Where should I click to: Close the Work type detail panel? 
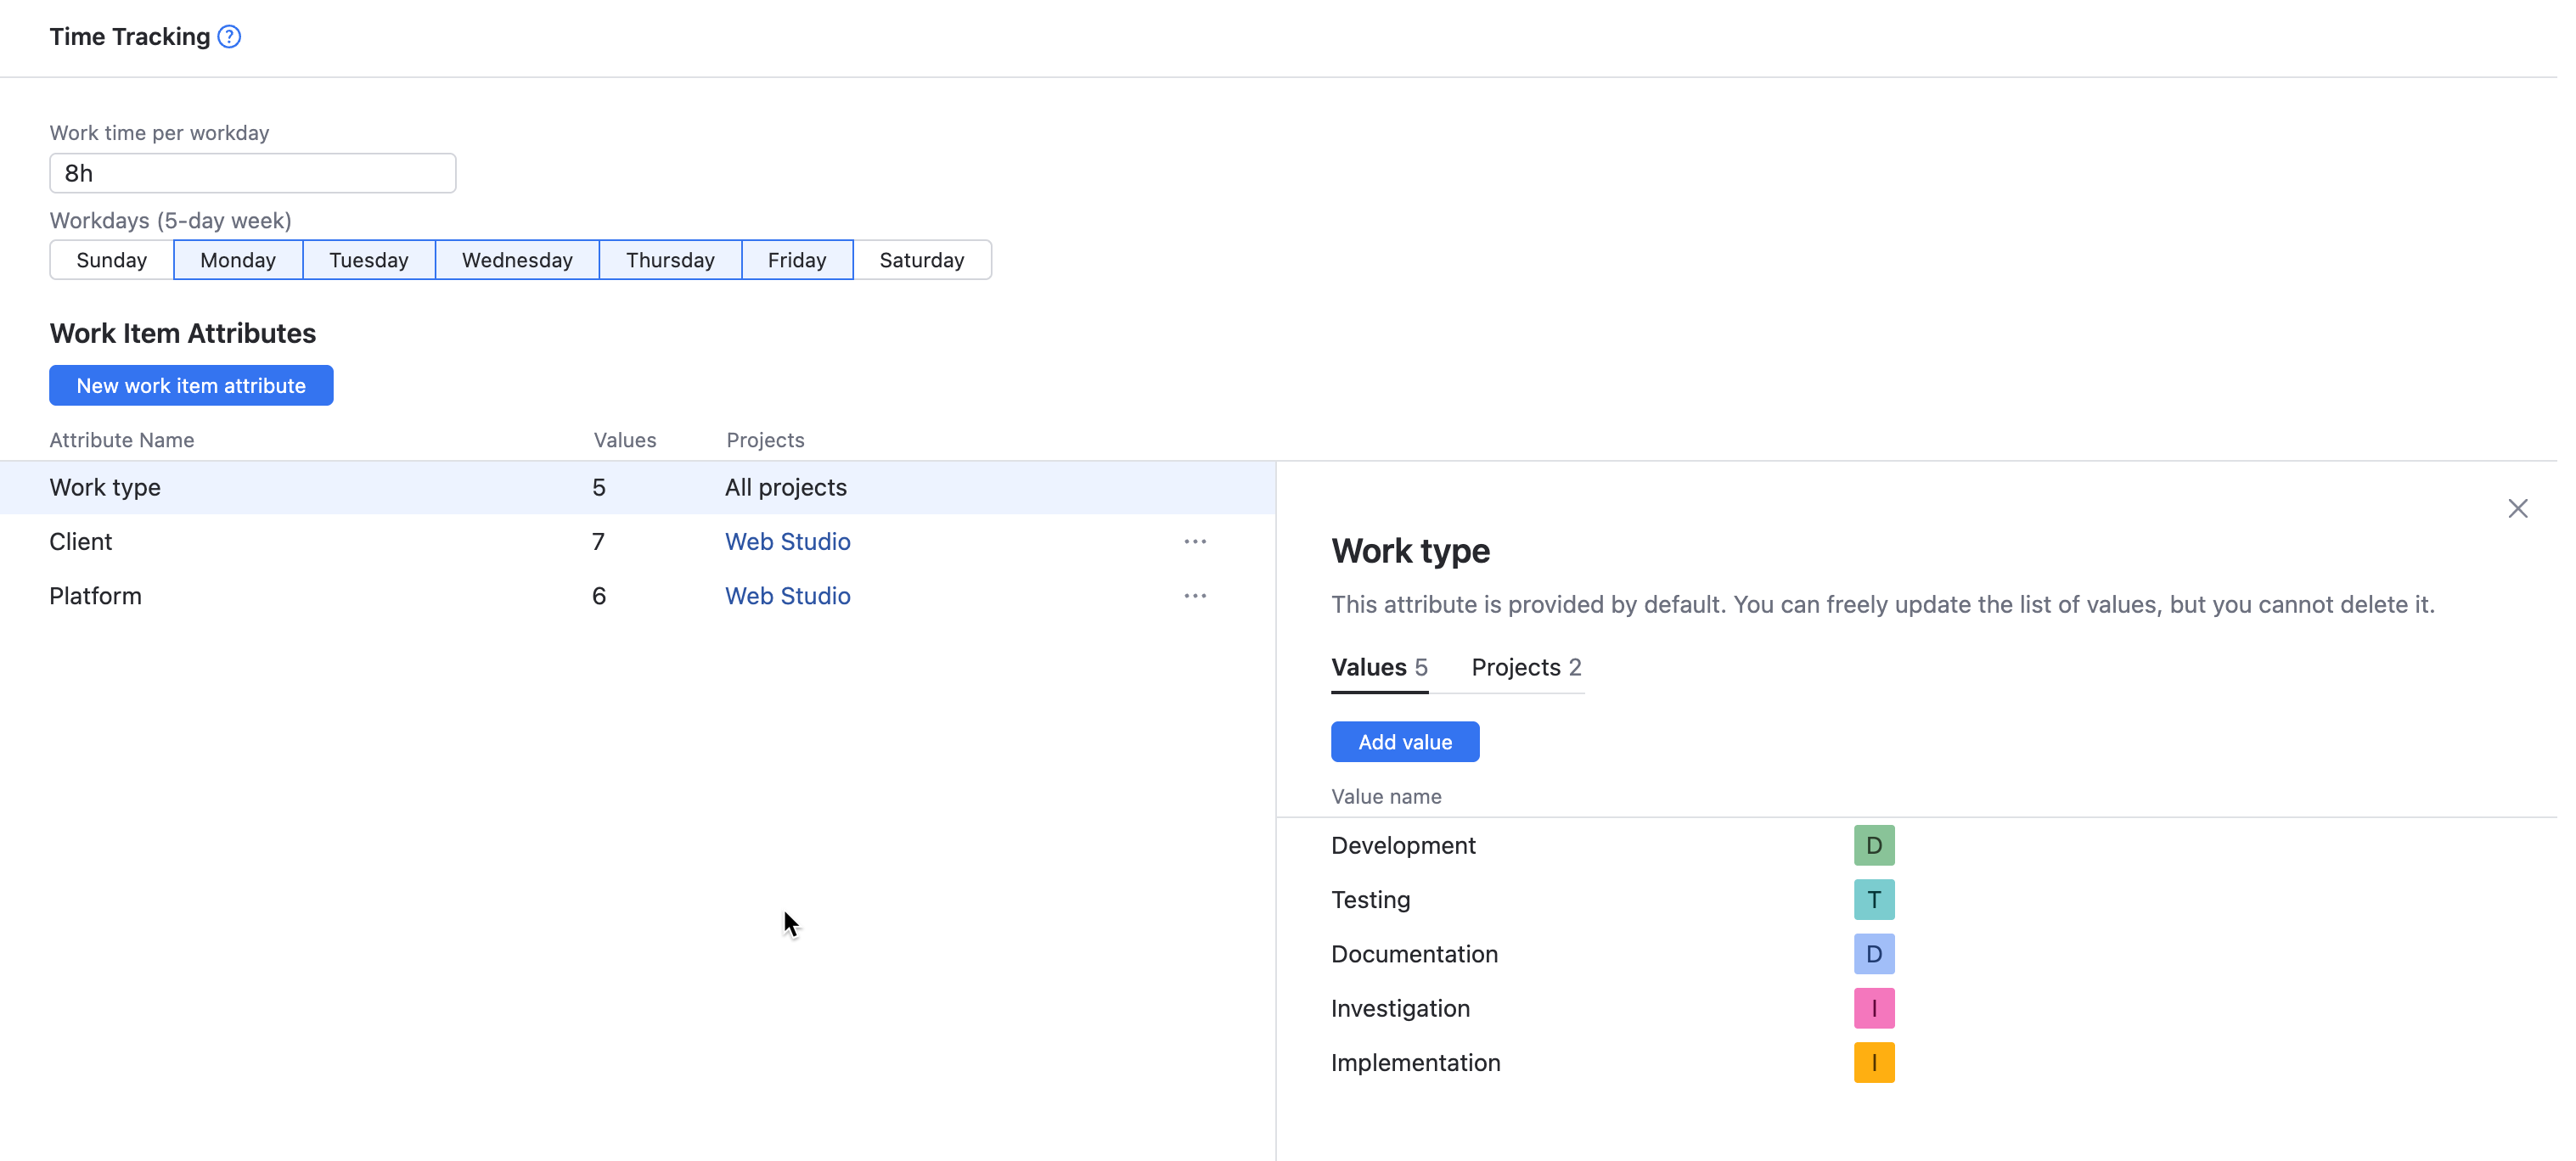(2518, 508)
